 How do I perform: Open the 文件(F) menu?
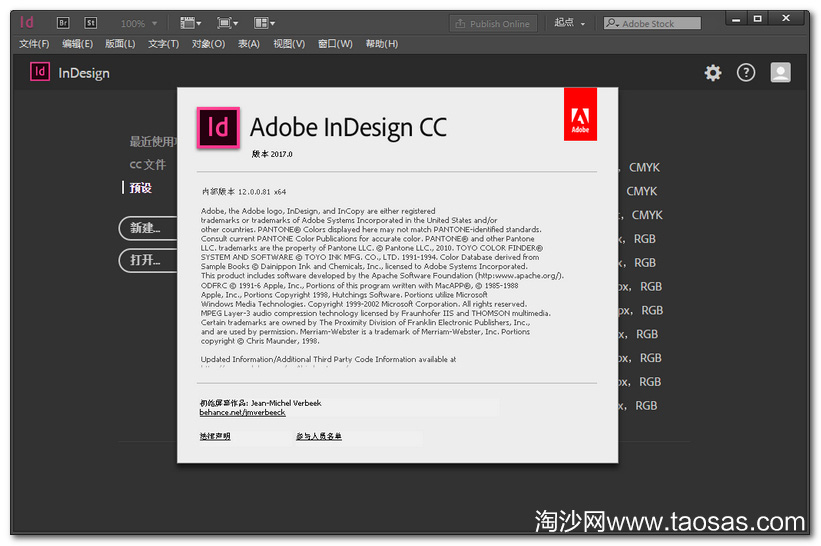34,44
